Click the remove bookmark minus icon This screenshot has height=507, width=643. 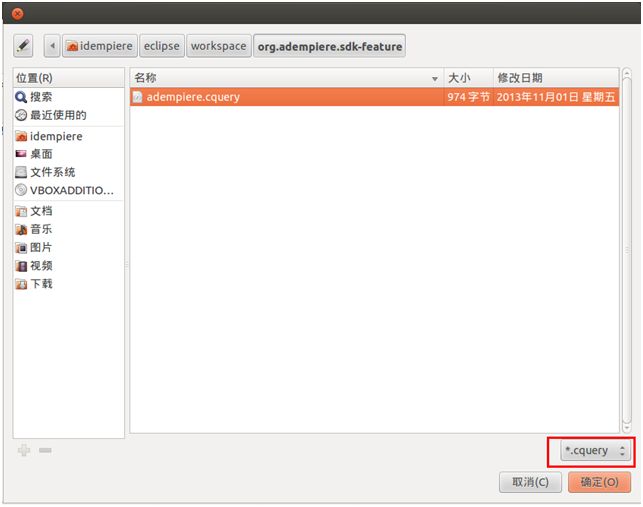[45, 450]
